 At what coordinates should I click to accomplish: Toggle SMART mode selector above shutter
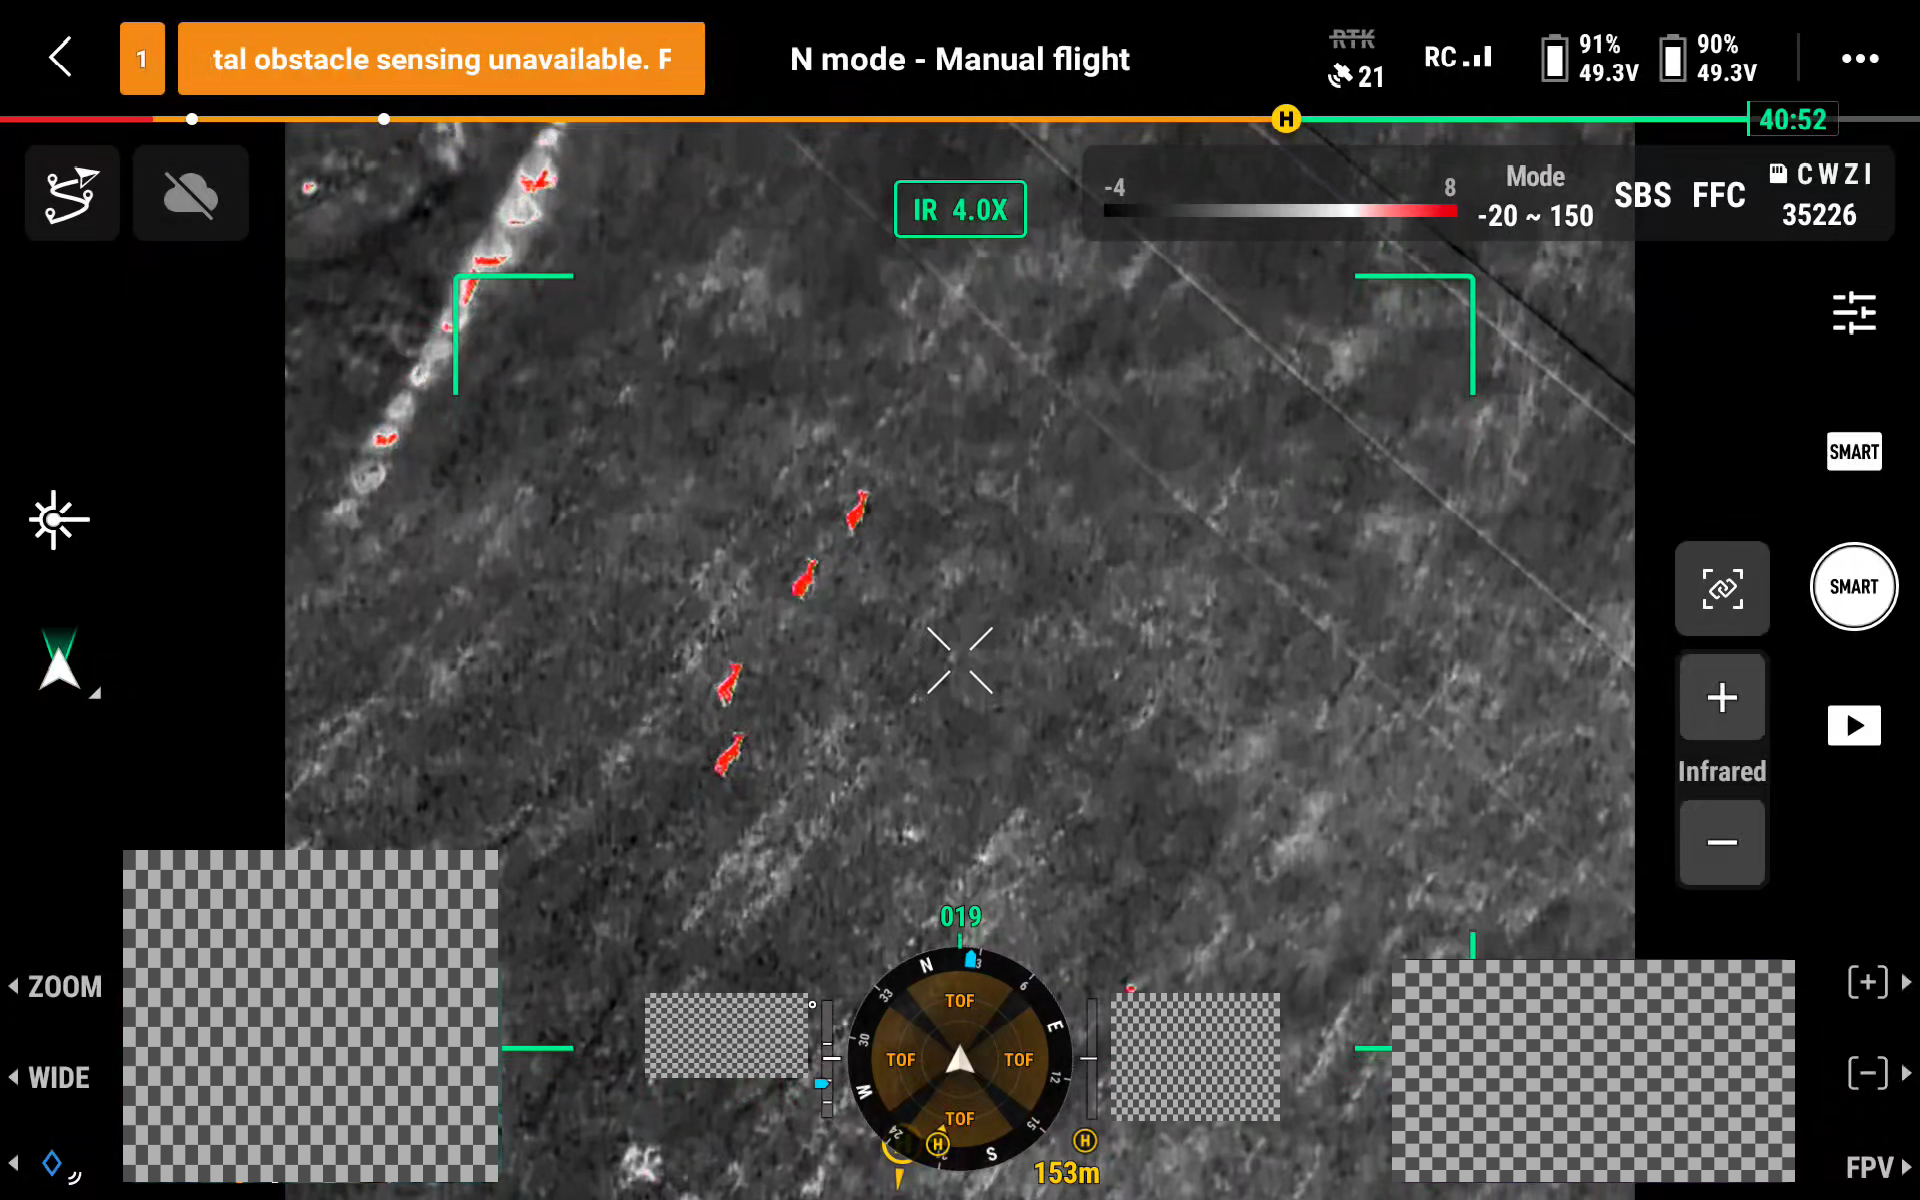pyautogui.click(x=1853, y=452)
